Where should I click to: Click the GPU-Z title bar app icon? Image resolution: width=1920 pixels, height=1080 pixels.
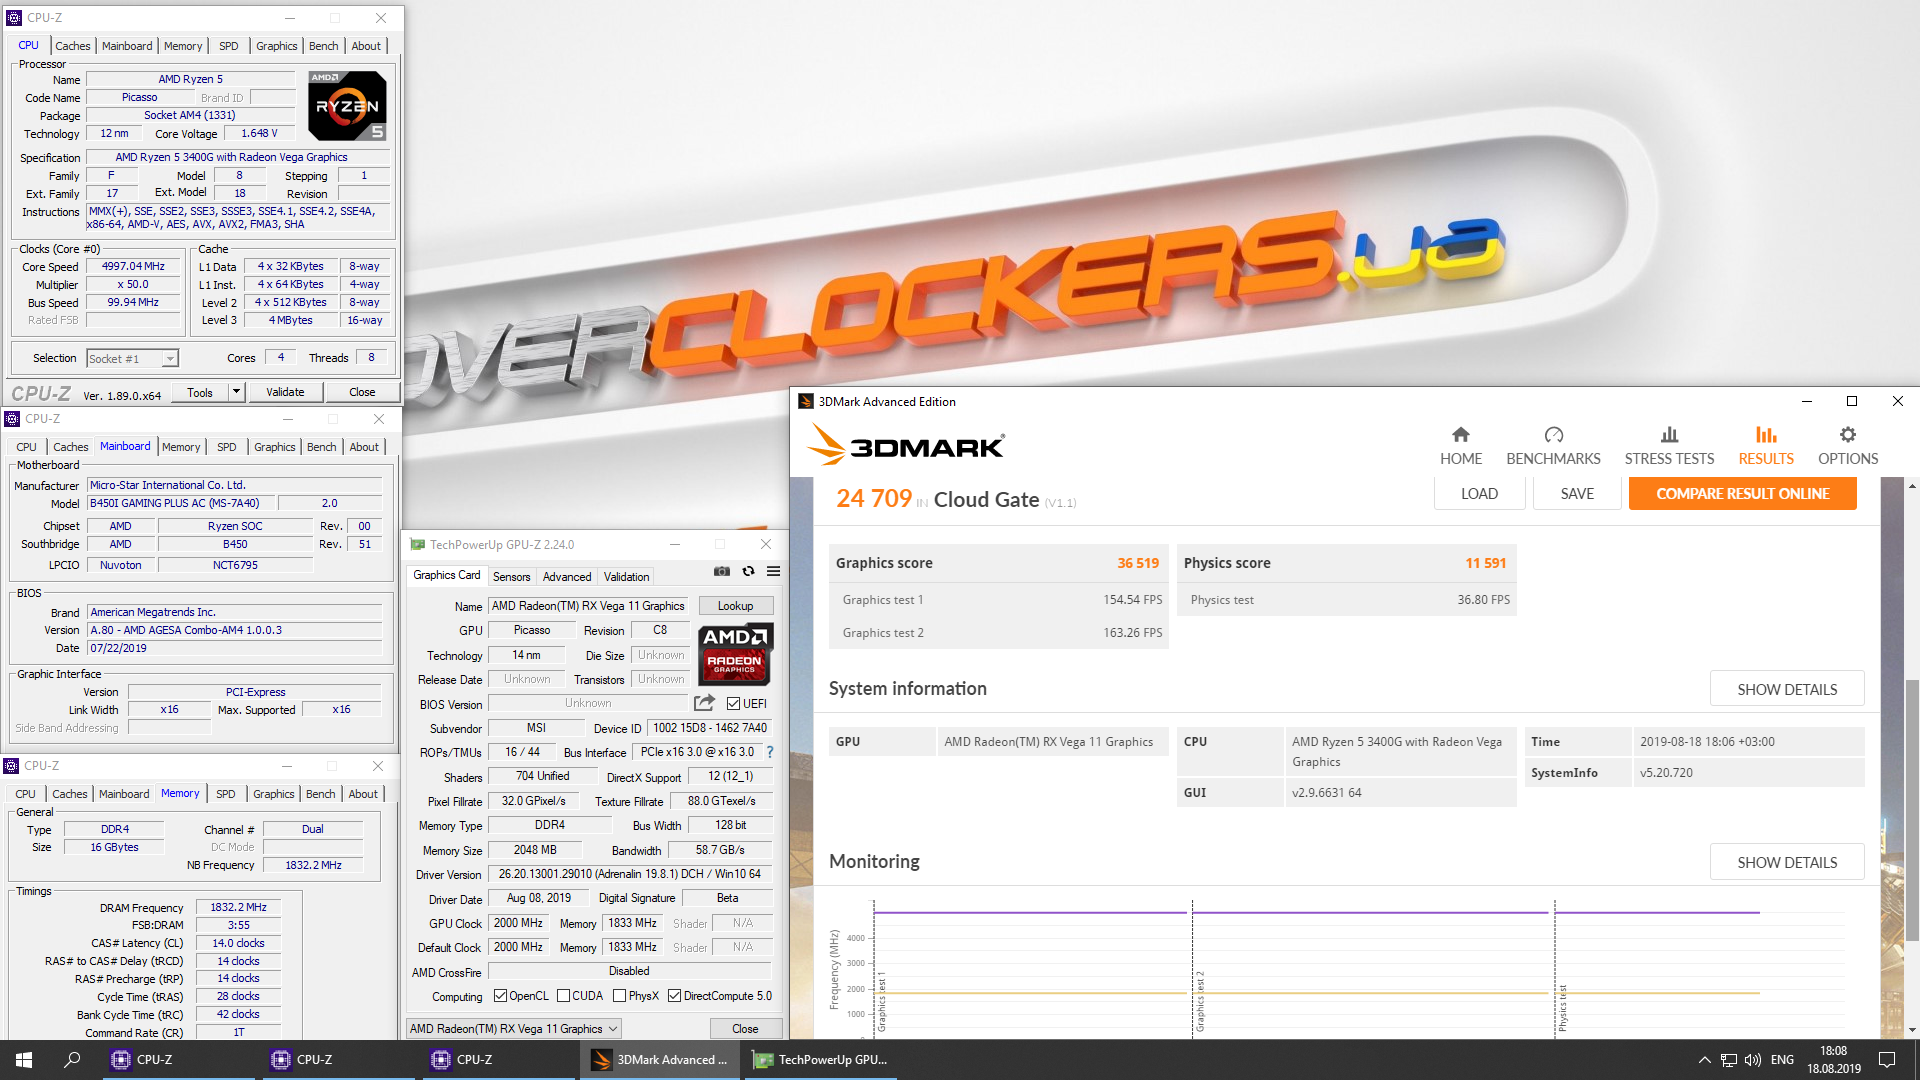417,544
